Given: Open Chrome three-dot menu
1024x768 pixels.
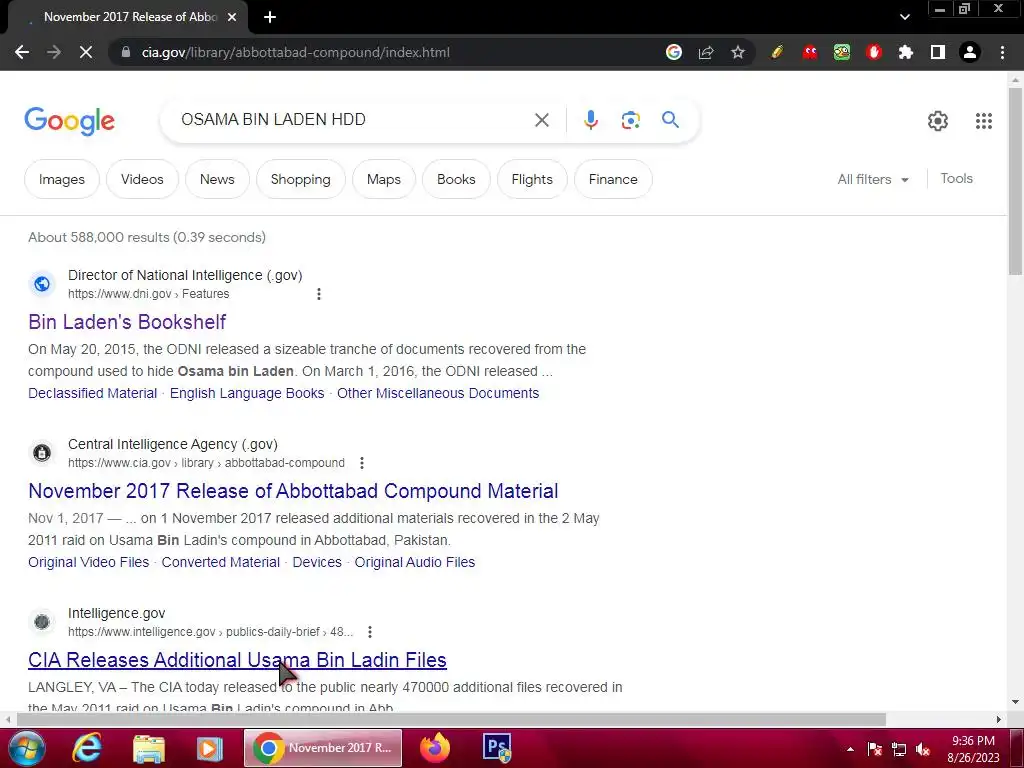Looking at the screenshot, I should click(x=1002, y=52).
